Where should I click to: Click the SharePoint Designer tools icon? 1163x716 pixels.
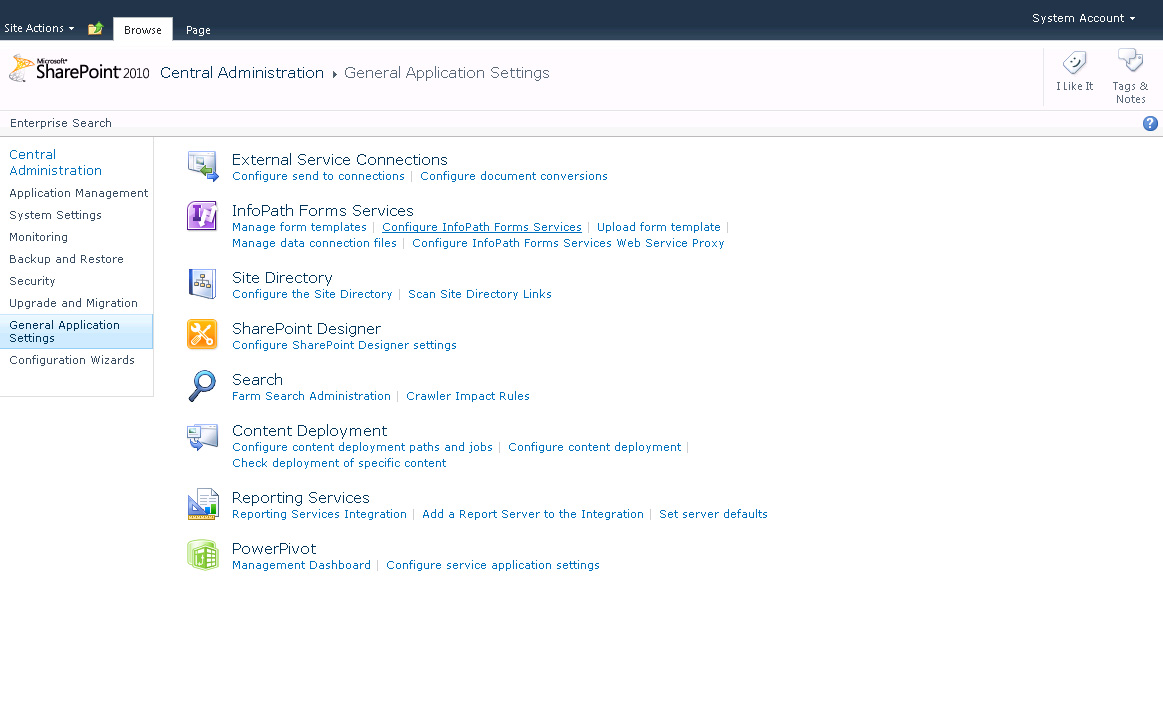[202, 334]
